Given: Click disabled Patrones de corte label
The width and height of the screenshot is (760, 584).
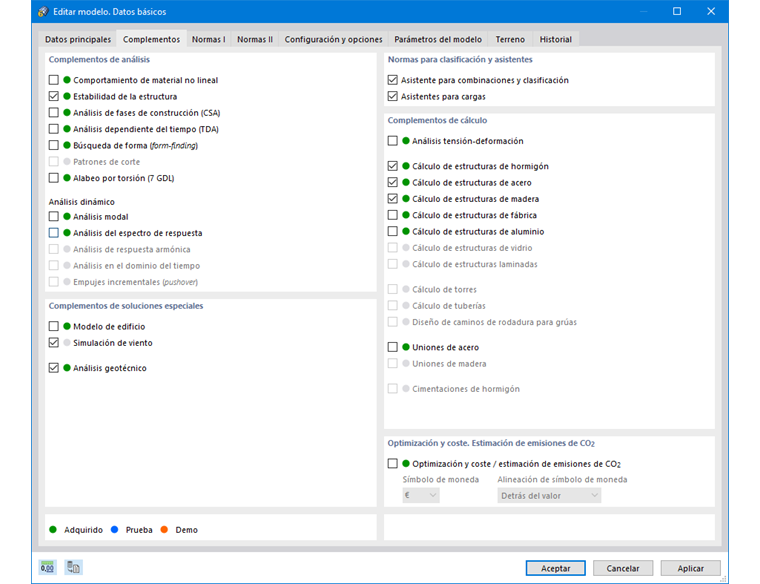Looking at the screenshot, I should click(x=106, y=162).
